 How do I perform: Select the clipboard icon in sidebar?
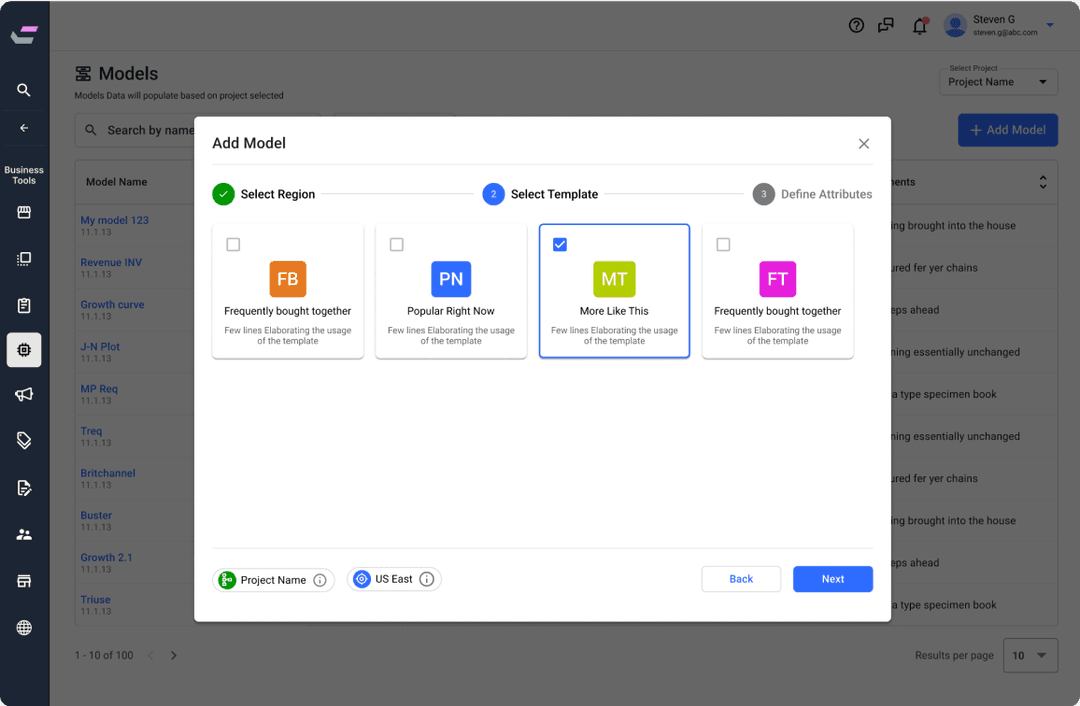[x=23, y=305]
